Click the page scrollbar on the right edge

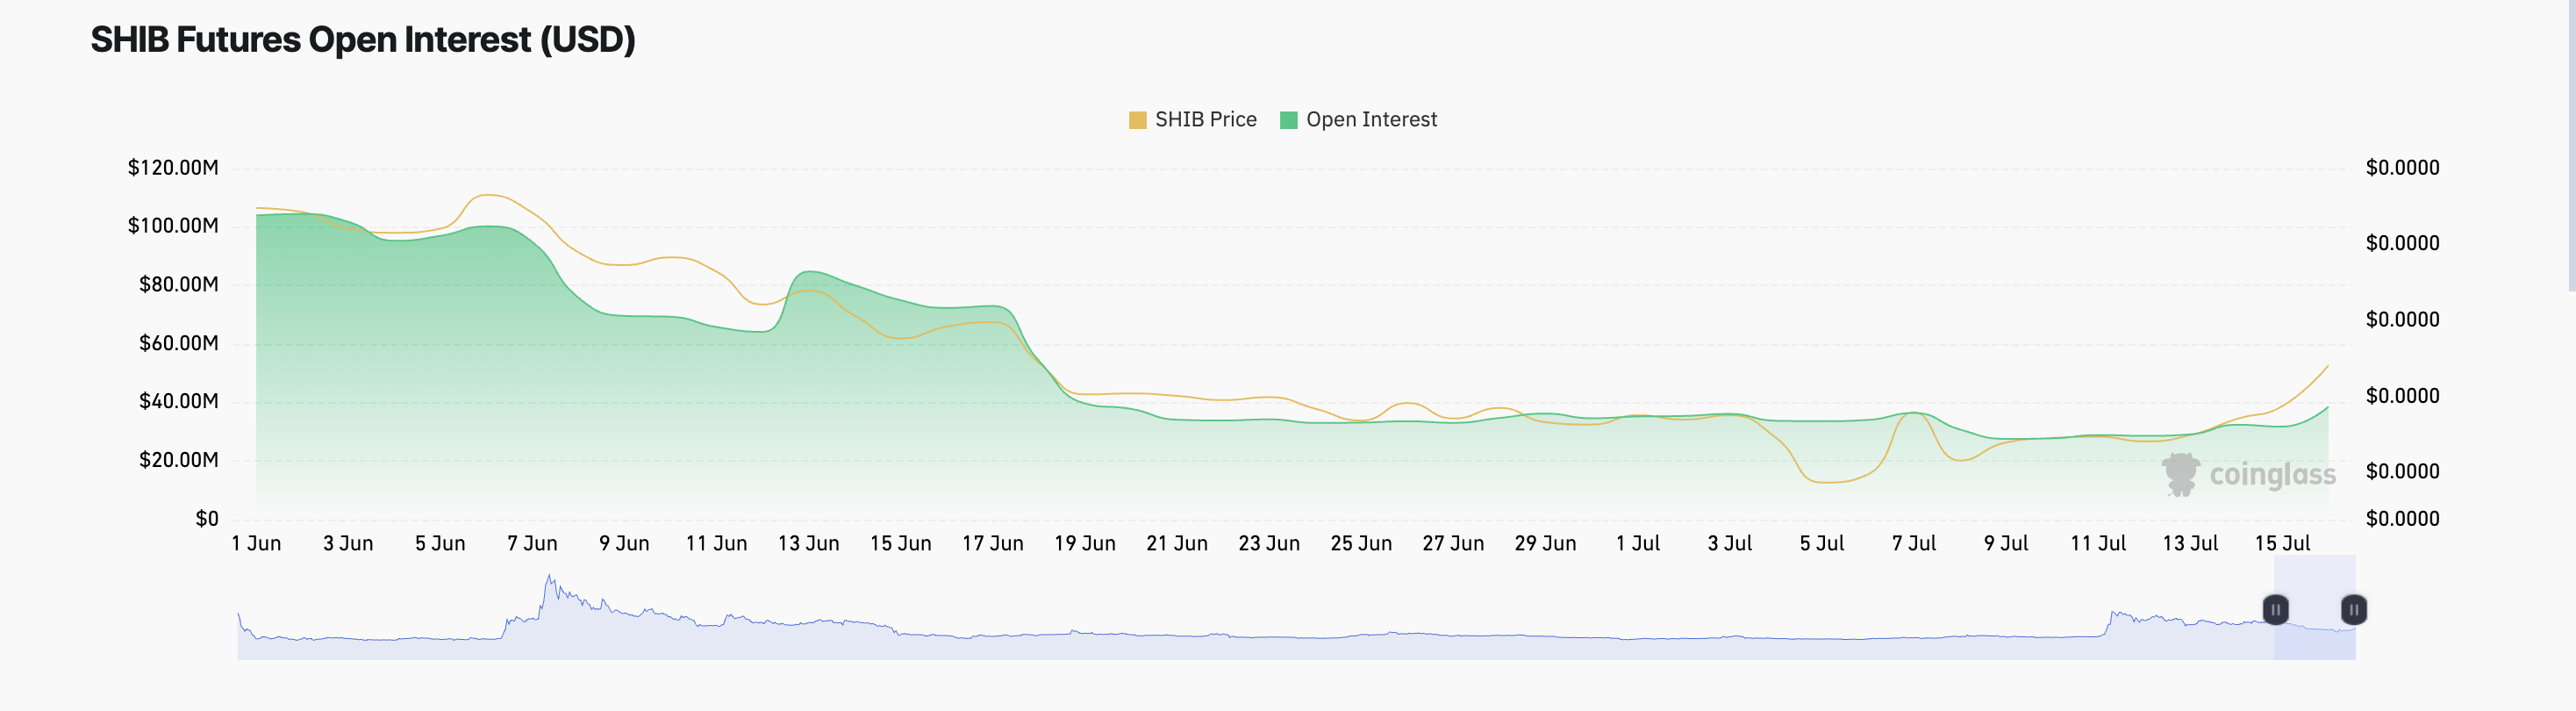(x=2571, y=145)
